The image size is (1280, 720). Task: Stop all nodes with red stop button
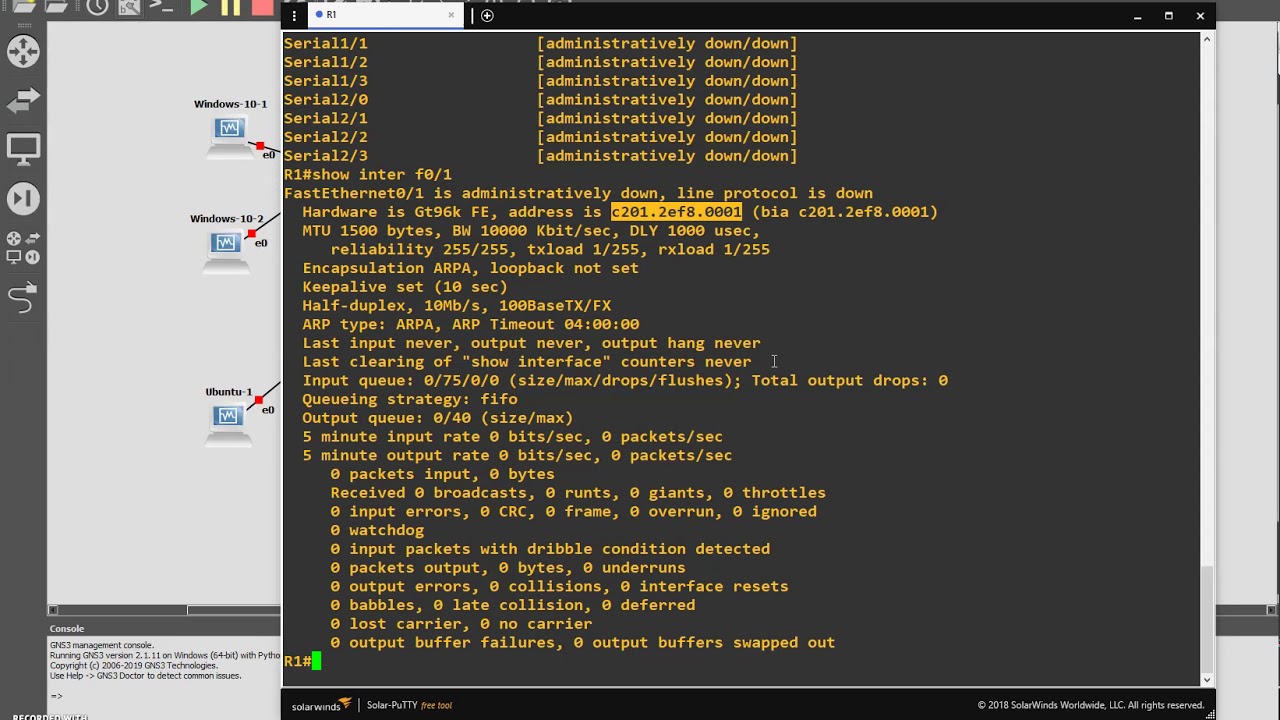263,7
